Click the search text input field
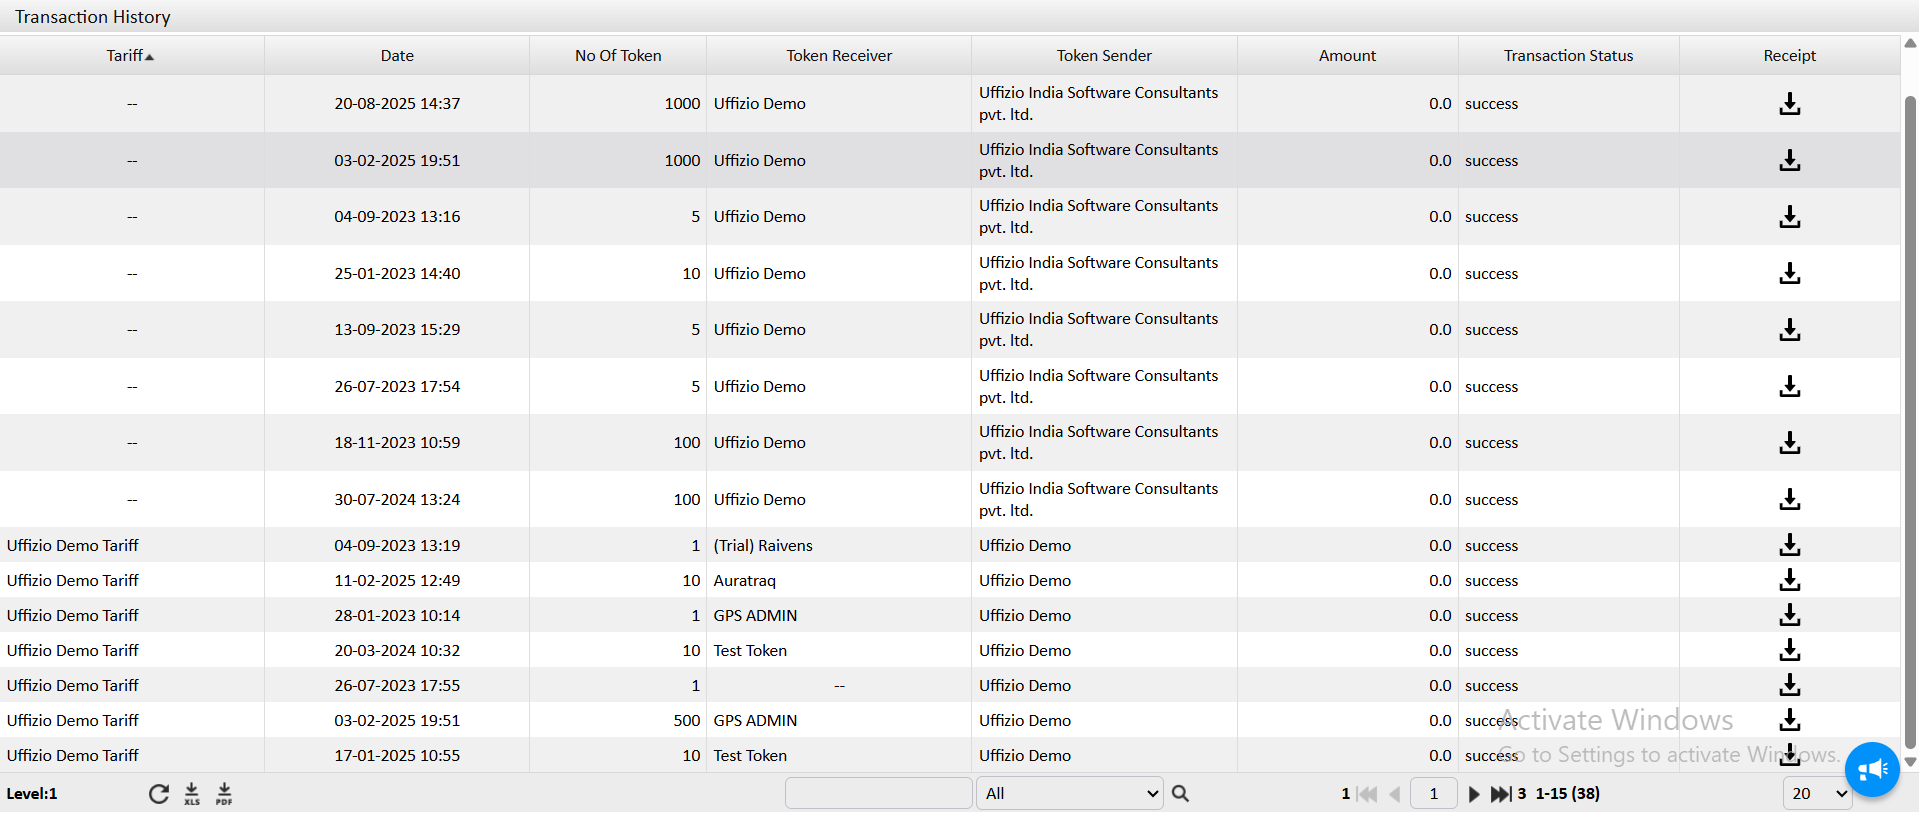This screenshot has width=1919, height=814. tap(878, 794)
